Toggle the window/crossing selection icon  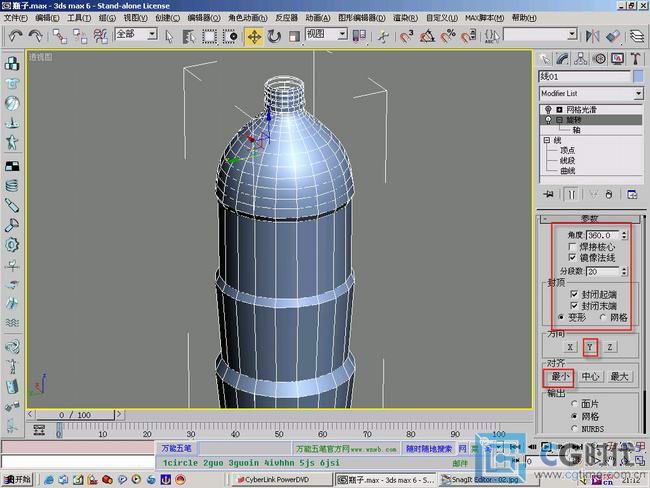tap(230, 36)
